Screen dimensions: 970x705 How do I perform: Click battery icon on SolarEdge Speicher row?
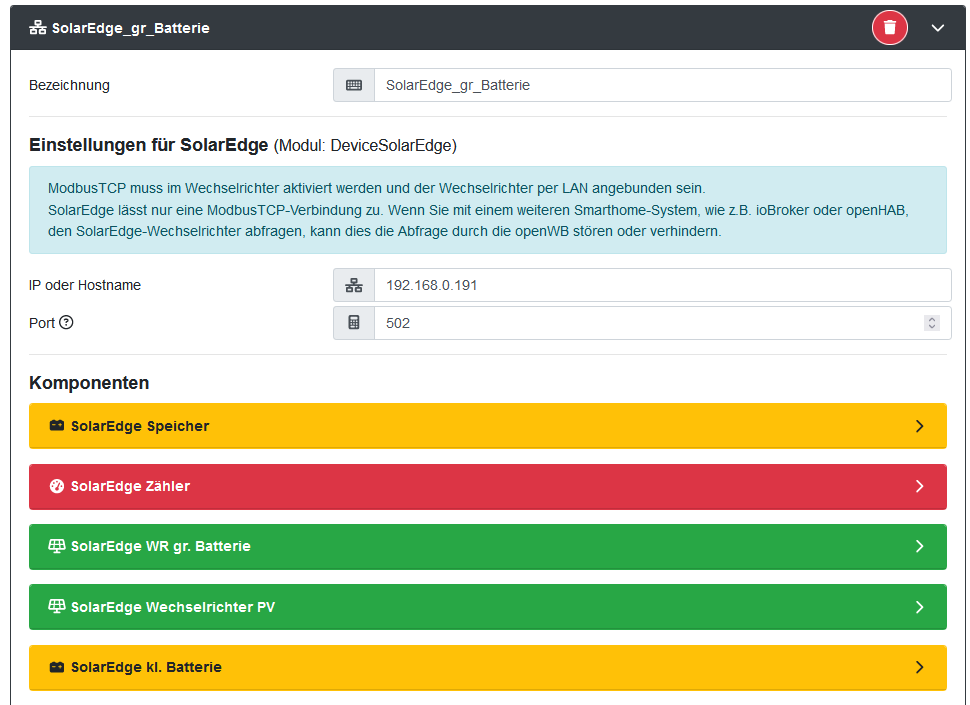[57, 425]
